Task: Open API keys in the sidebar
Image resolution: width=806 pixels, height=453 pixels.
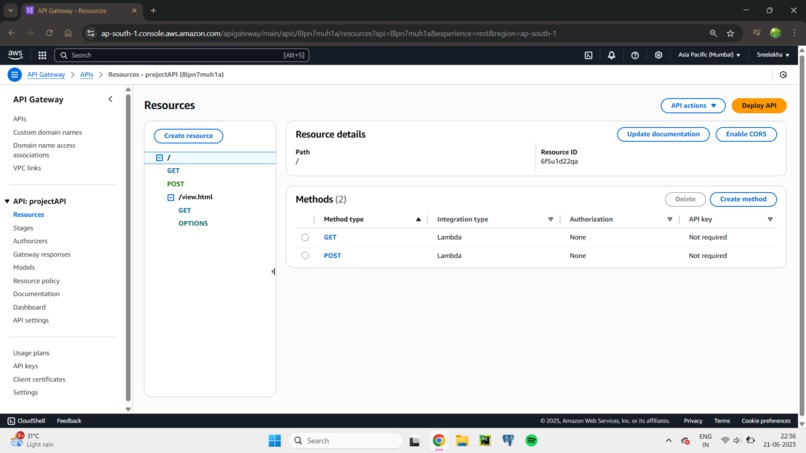Action: click(x=26, y=366)
